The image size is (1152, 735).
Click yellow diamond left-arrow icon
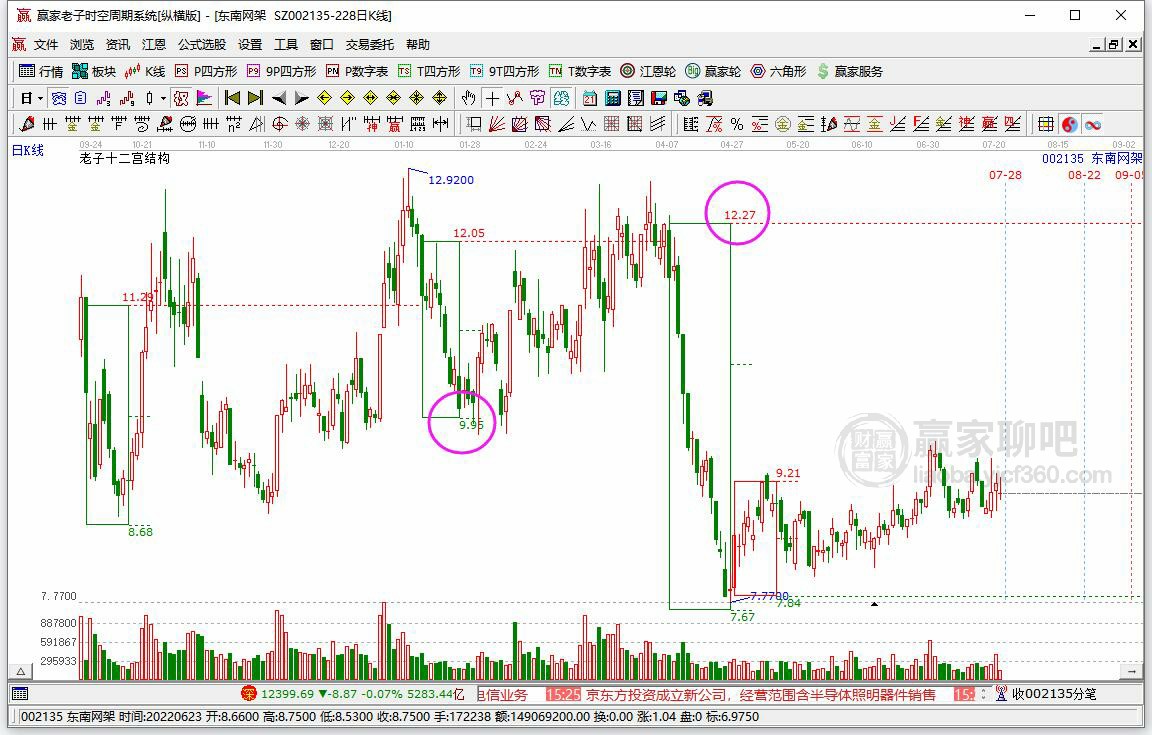pos(325,98)
